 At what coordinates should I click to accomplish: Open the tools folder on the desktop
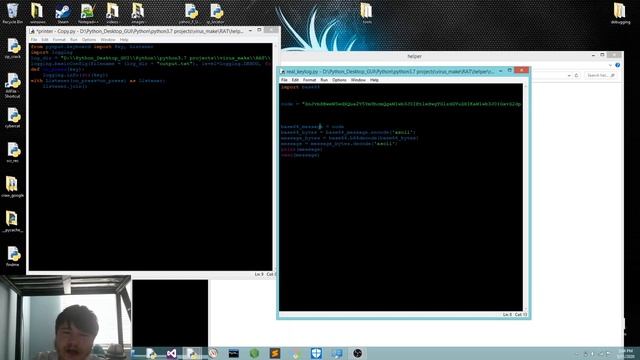pyautogui.click(x=367, y=12)
